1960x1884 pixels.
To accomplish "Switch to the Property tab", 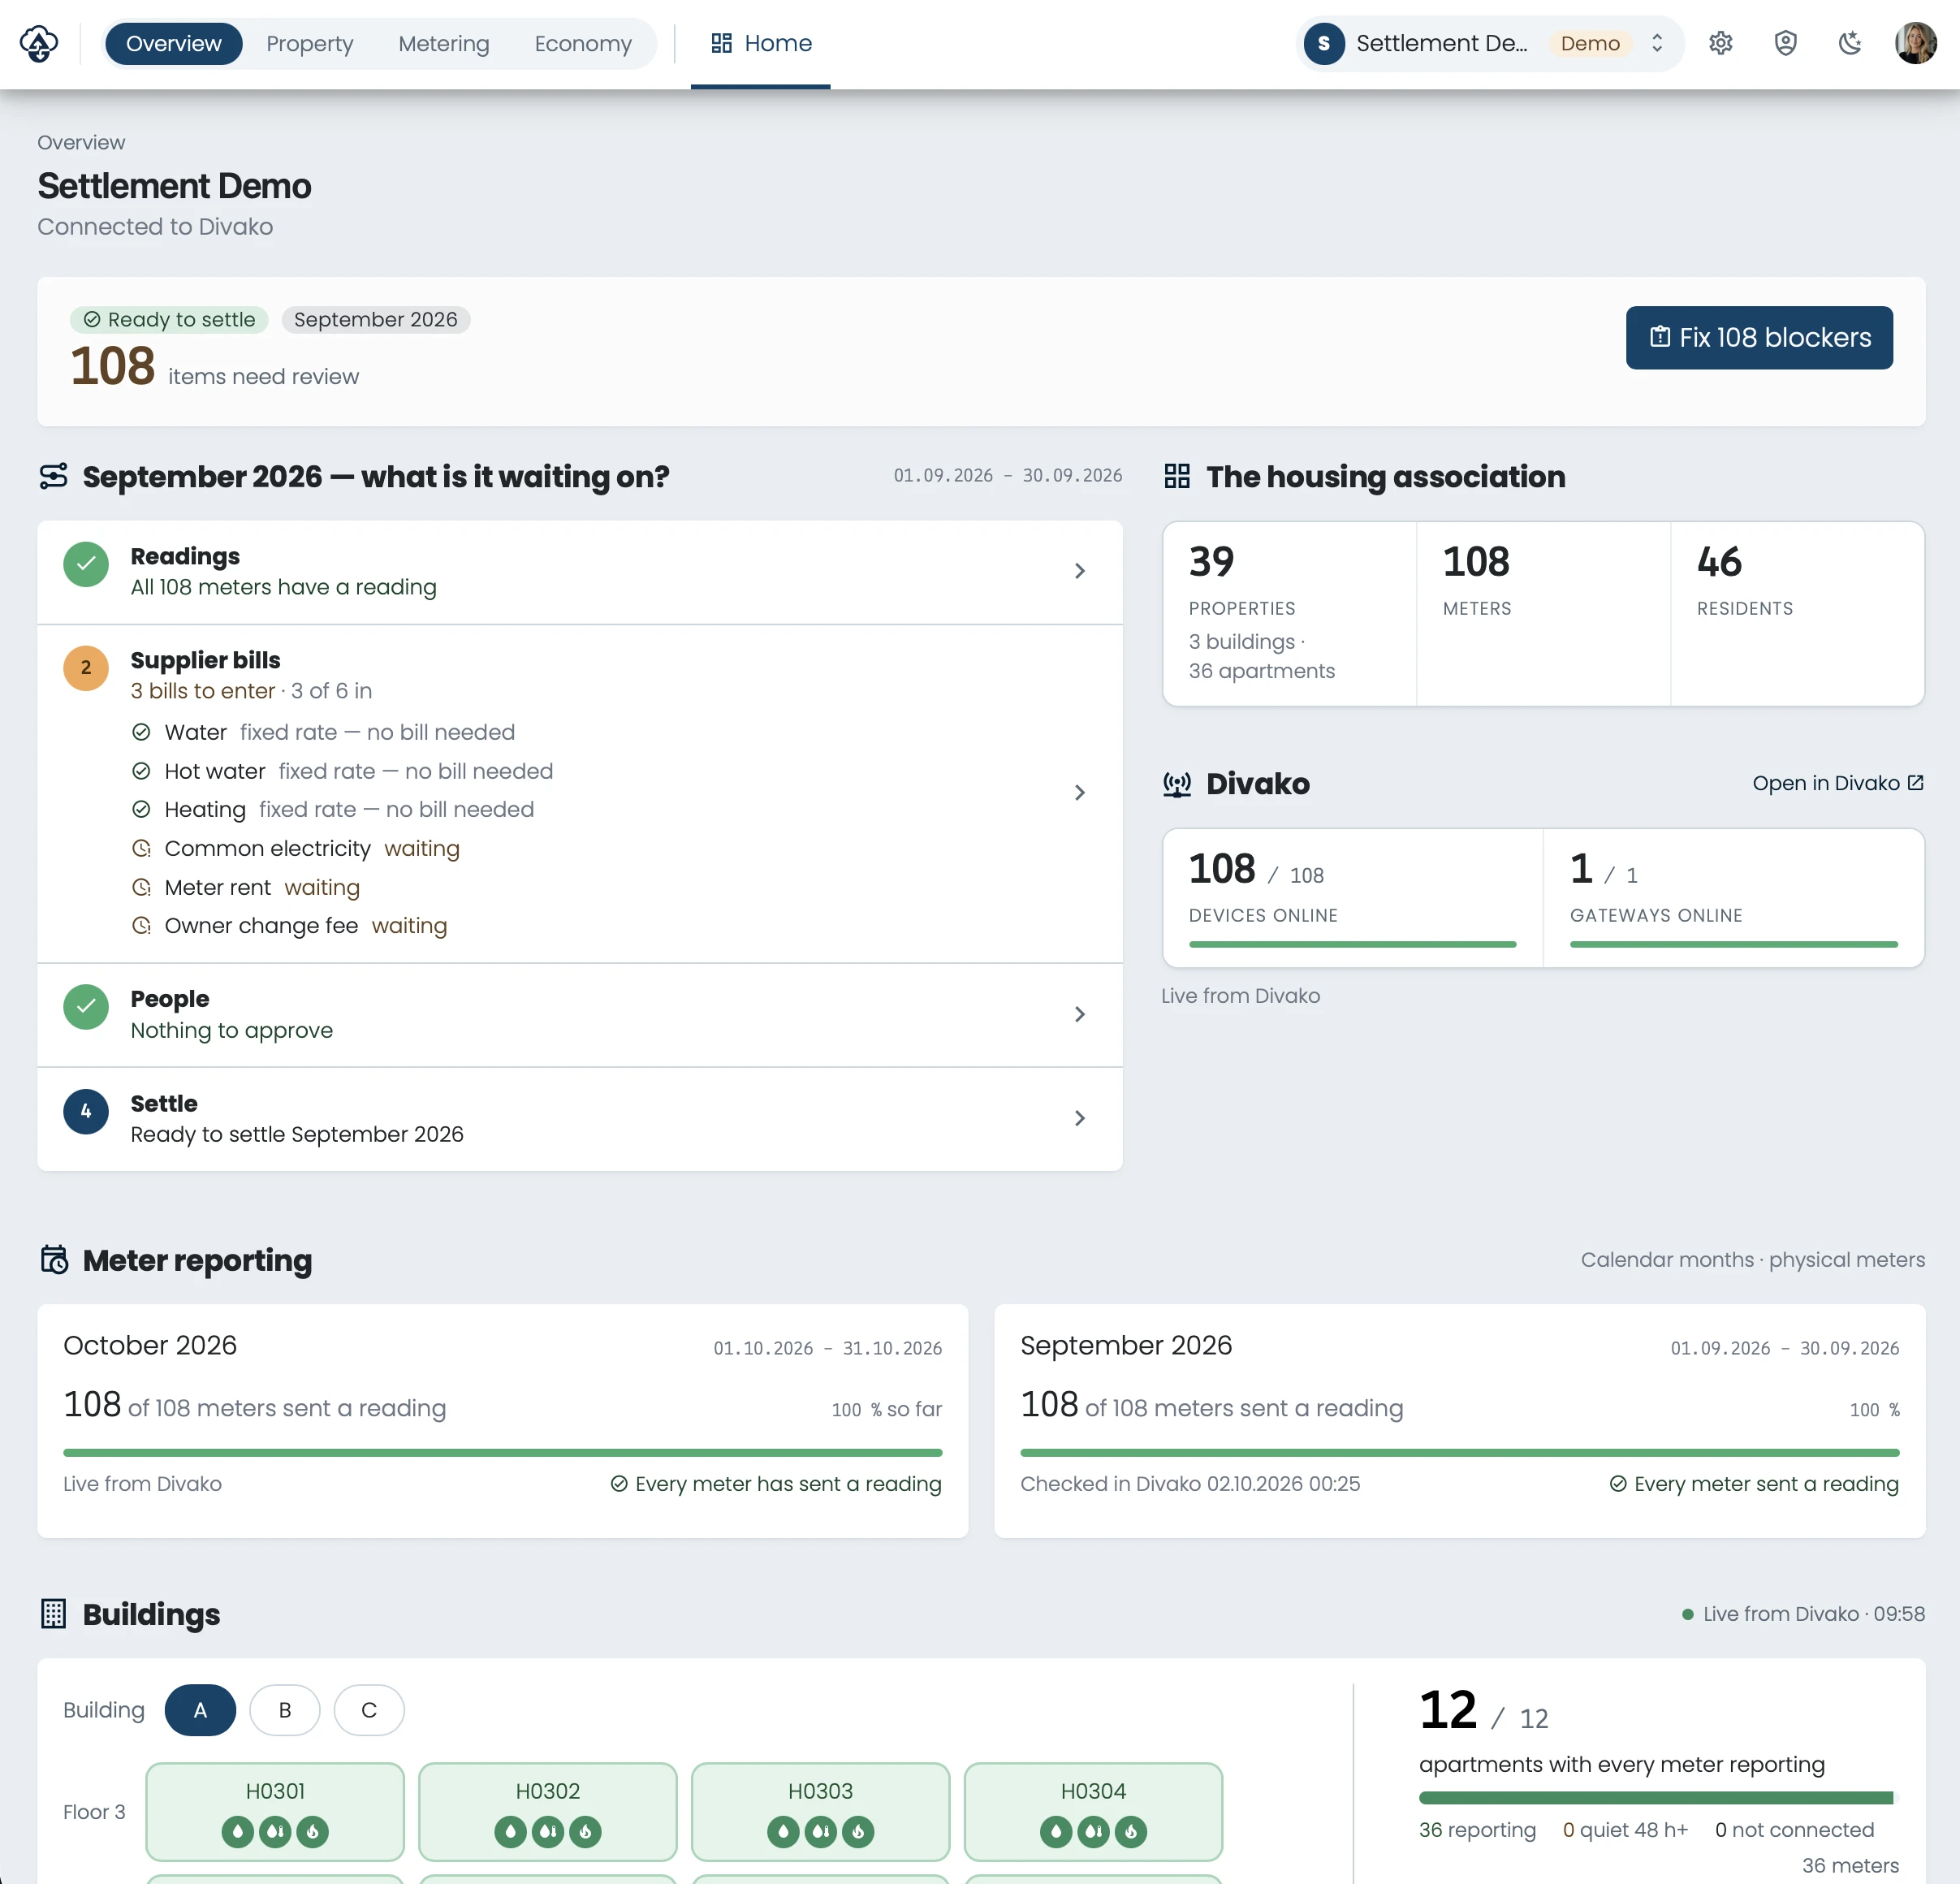I will pos(309,43).
